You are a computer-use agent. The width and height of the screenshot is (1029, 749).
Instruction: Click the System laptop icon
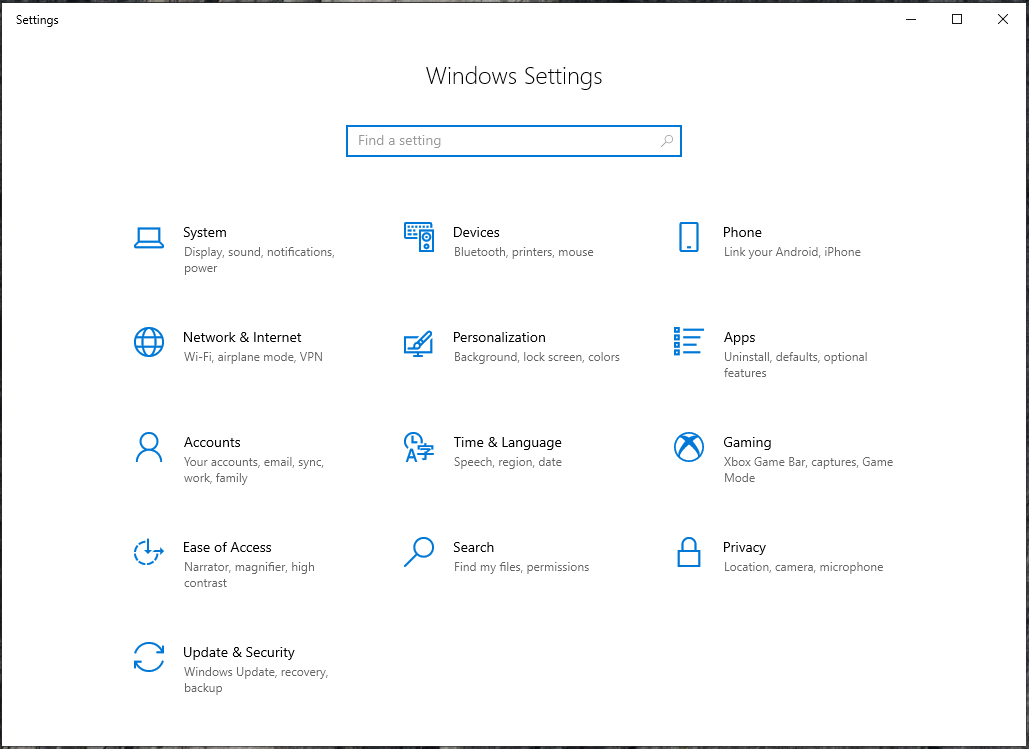148,238
